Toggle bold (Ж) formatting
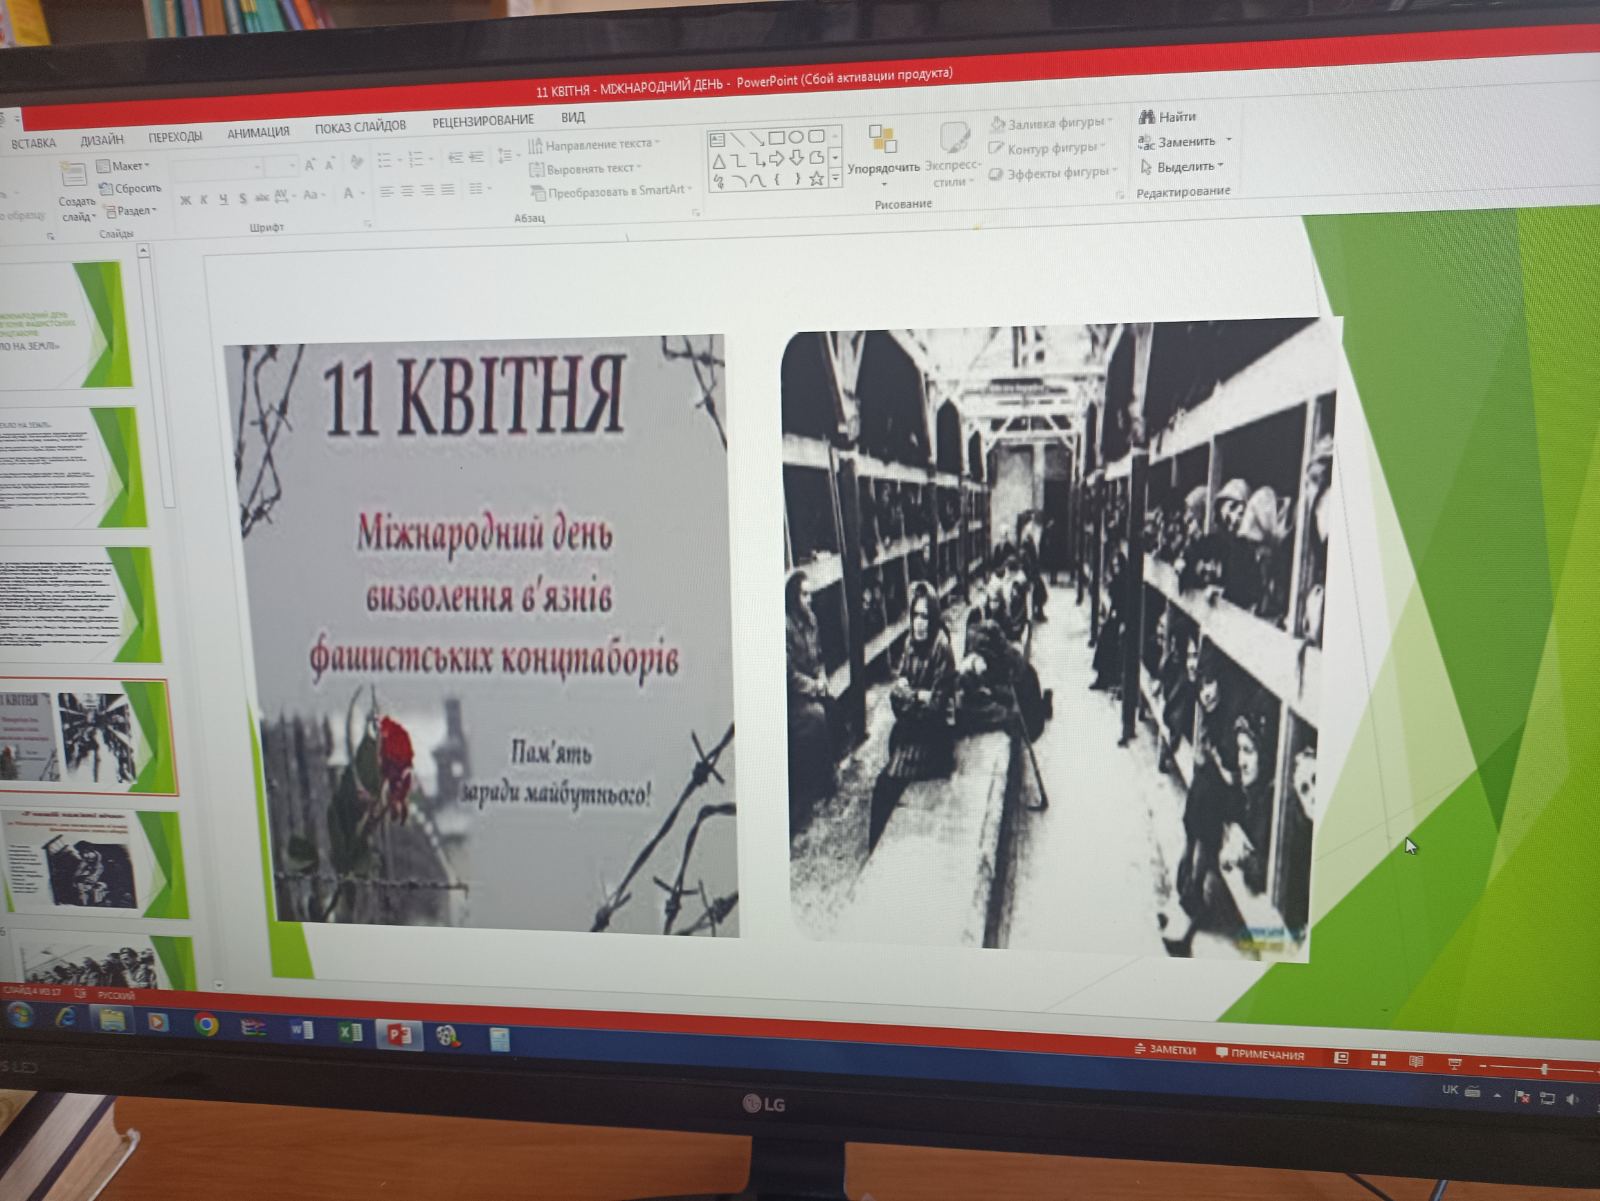Image resolution: width=1600 pixels, height=1201 pixels. [185, 200]
